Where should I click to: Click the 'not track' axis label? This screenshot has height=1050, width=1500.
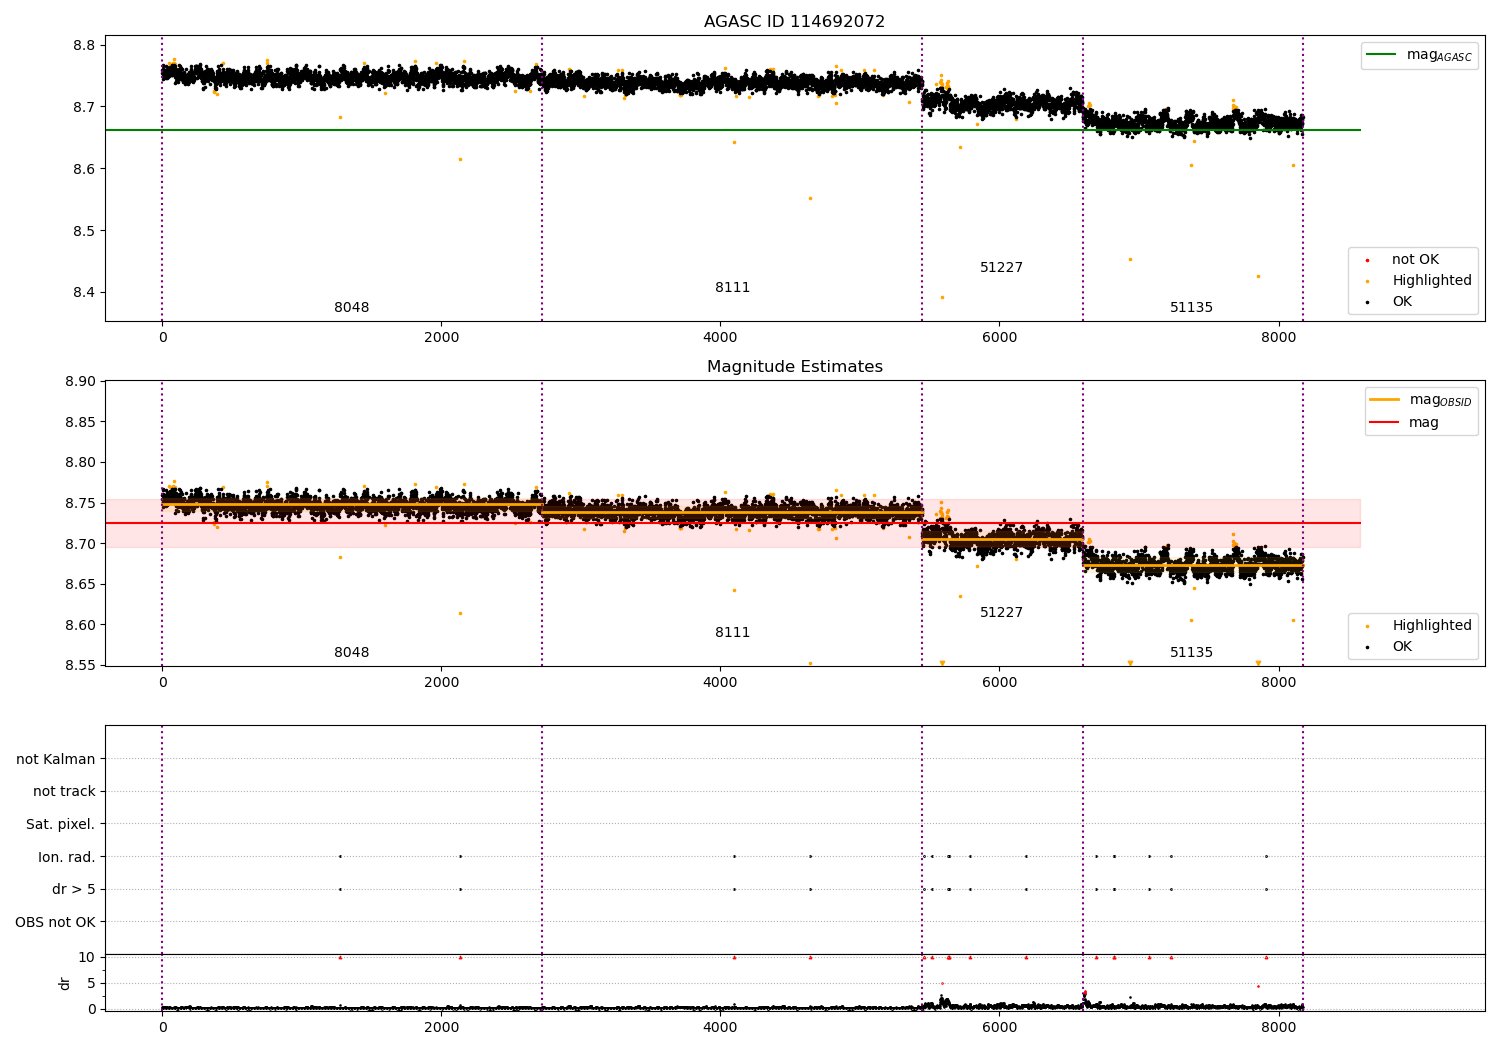click(x=64, y=791)
